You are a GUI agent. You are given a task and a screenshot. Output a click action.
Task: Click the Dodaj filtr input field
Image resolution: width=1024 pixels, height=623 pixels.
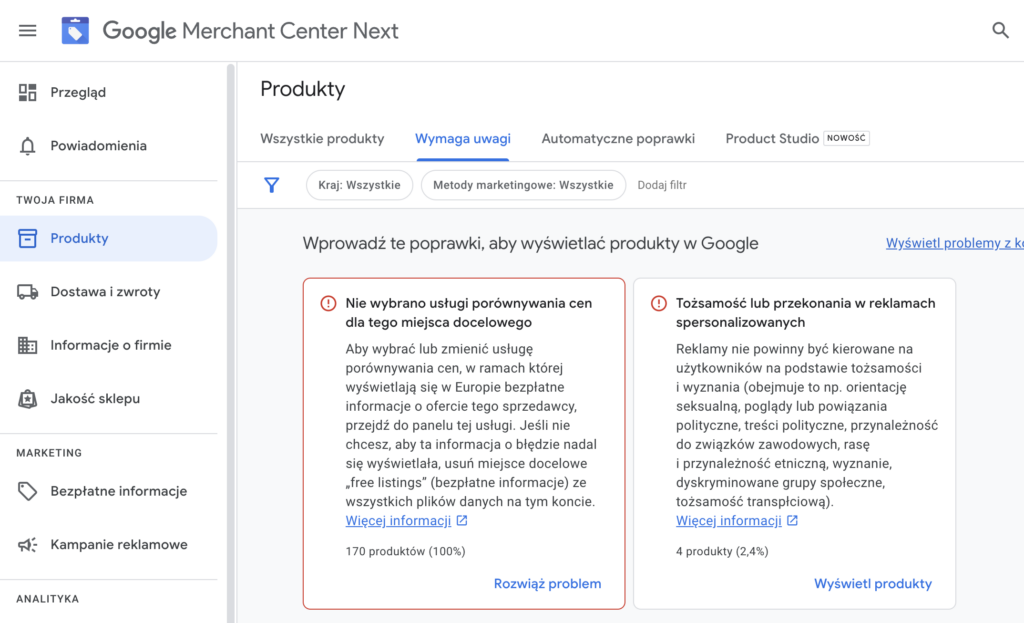click(663, 185)
